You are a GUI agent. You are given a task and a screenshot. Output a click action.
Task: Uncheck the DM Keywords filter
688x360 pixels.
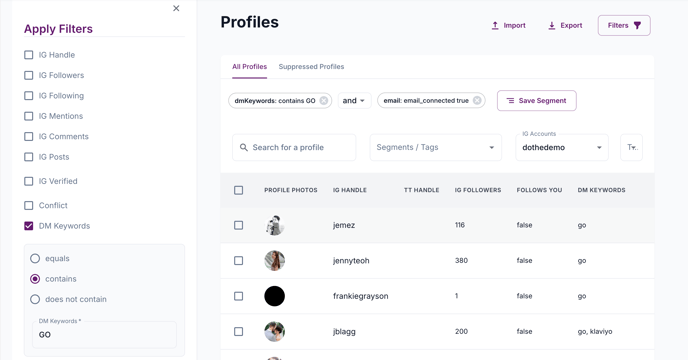(29, 226)
